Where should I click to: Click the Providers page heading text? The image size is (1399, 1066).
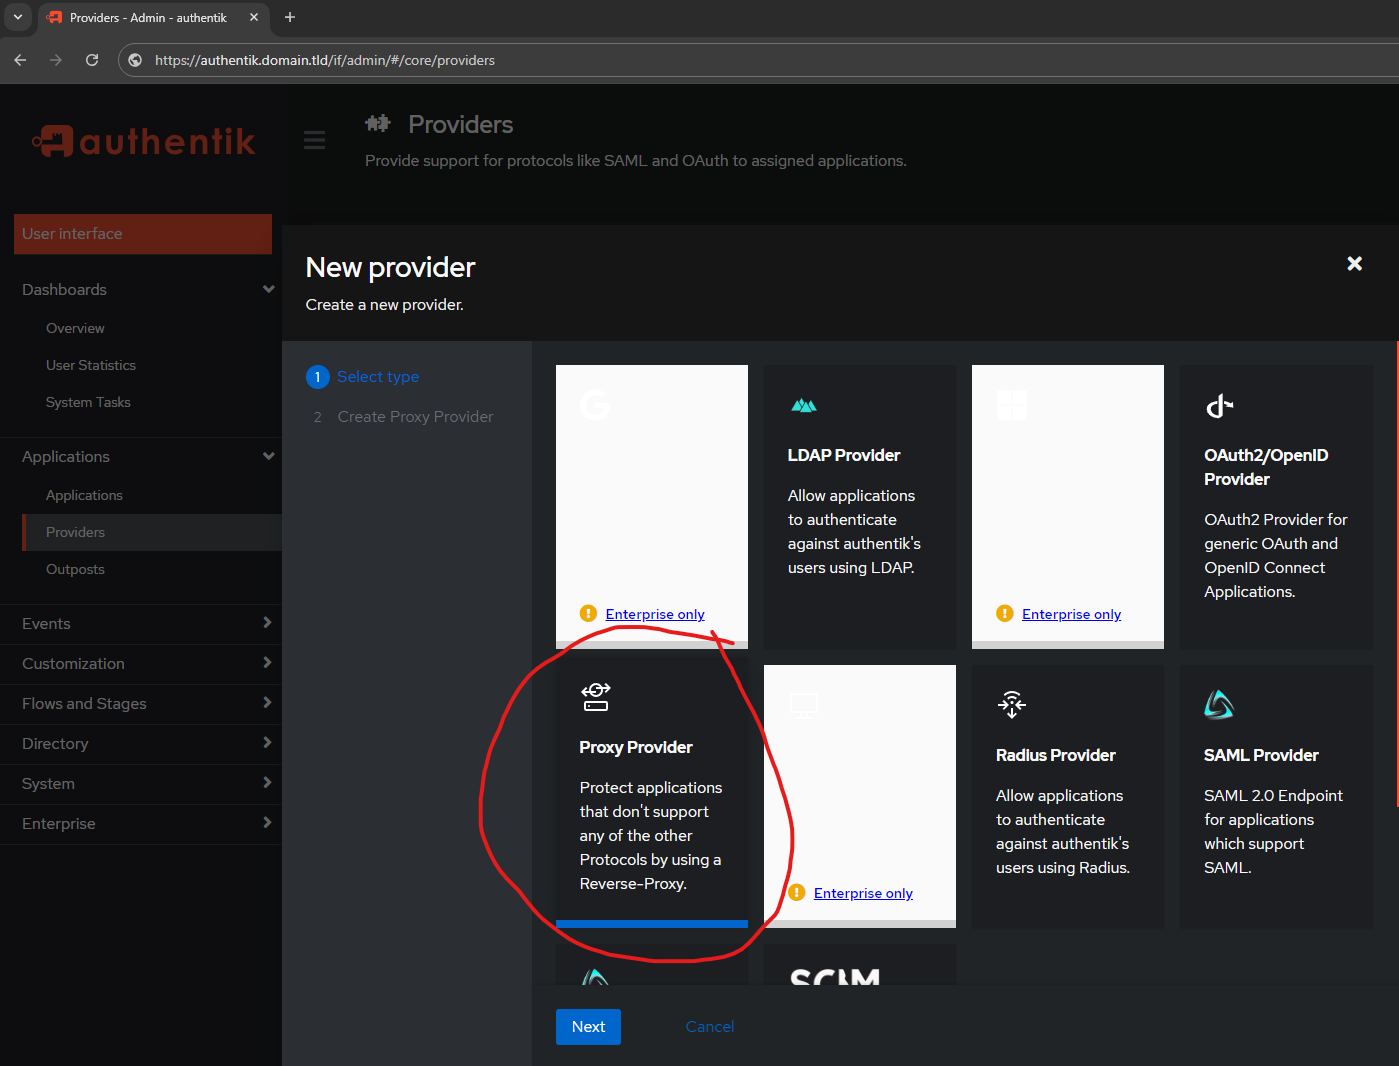coord(461,124)
